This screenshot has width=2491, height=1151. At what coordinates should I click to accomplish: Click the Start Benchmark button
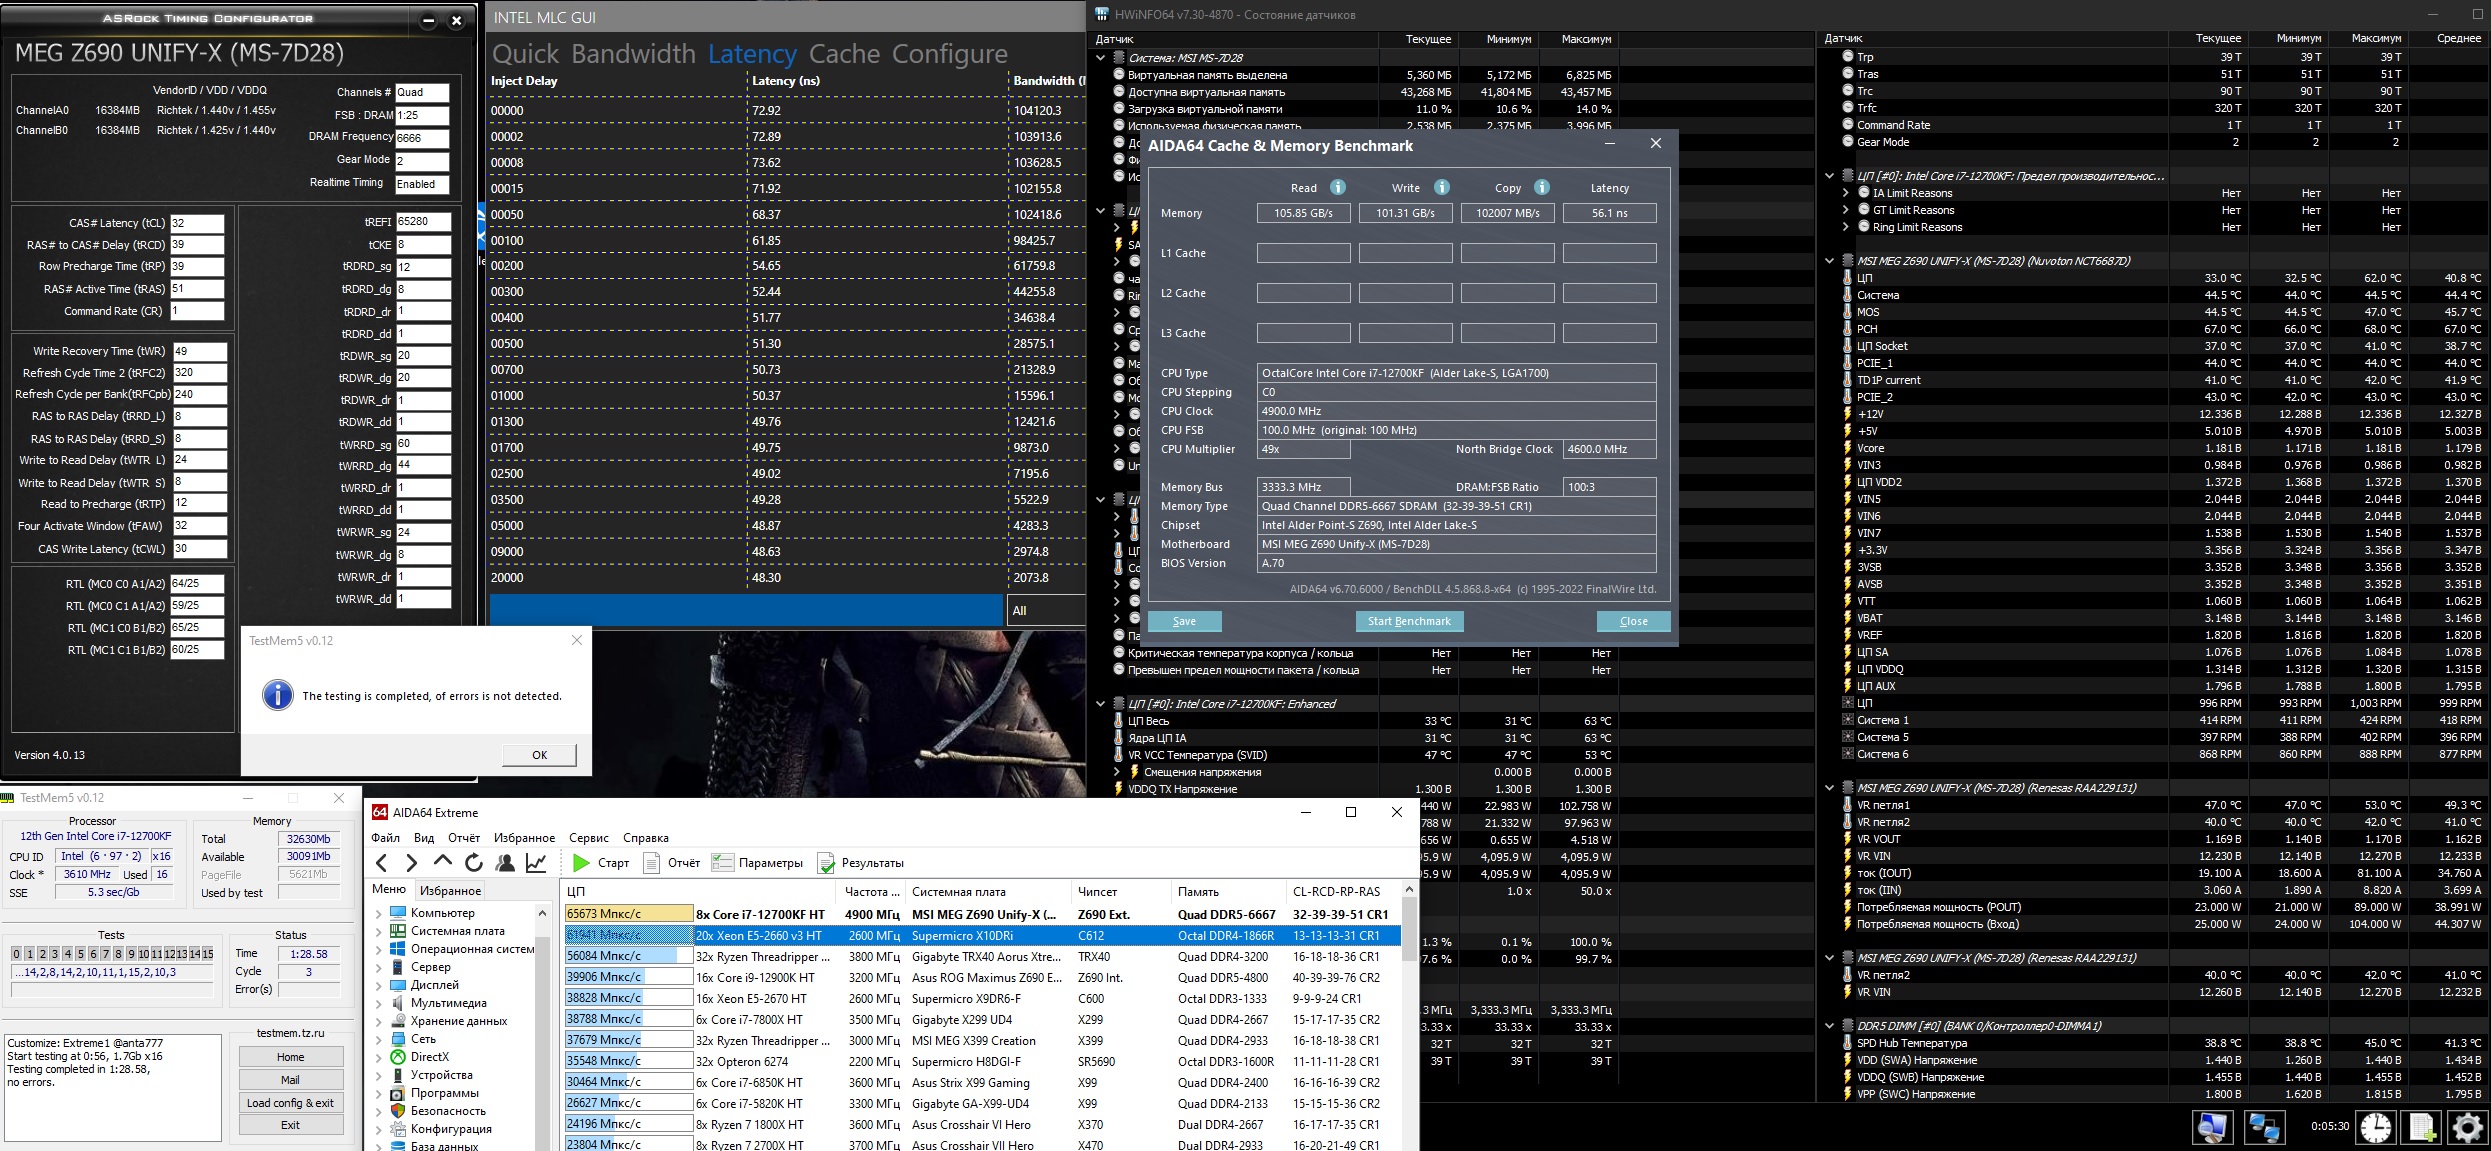tap(1408, 621)
